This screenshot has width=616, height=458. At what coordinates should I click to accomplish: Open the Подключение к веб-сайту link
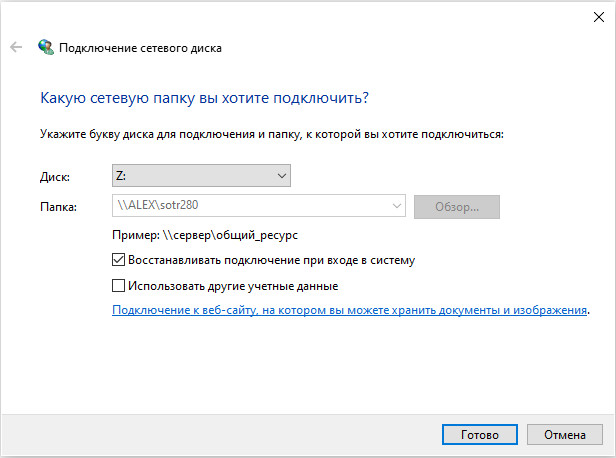pos(349,310)
